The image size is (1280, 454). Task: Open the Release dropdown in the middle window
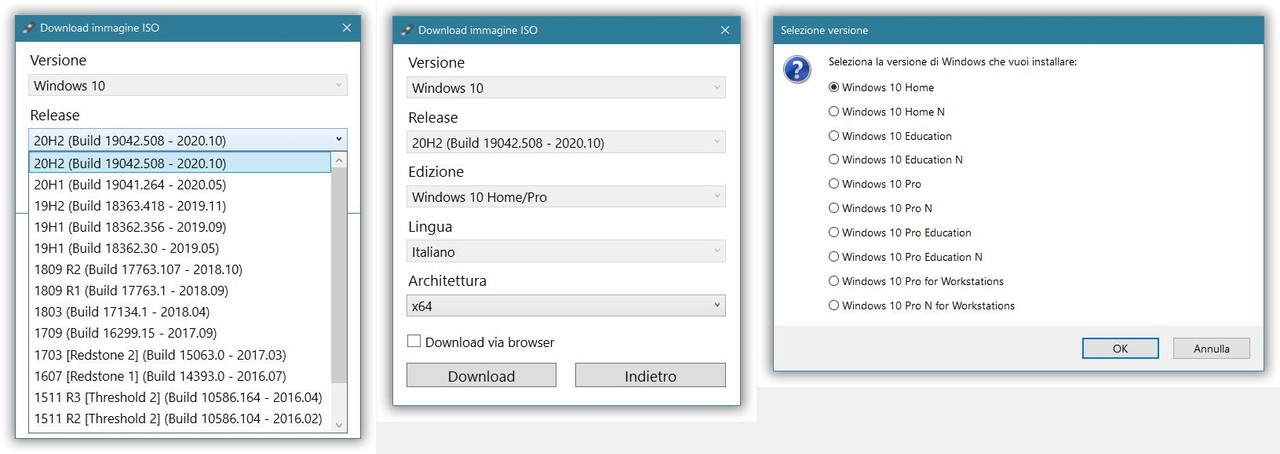pos(567,142)
